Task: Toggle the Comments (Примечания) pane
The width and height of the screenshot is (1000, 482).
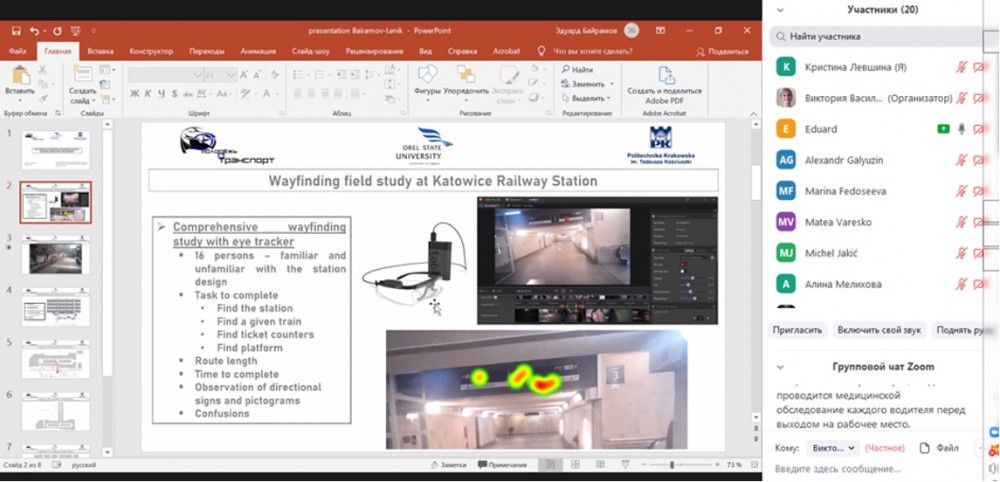Action: tap(503, 465)
